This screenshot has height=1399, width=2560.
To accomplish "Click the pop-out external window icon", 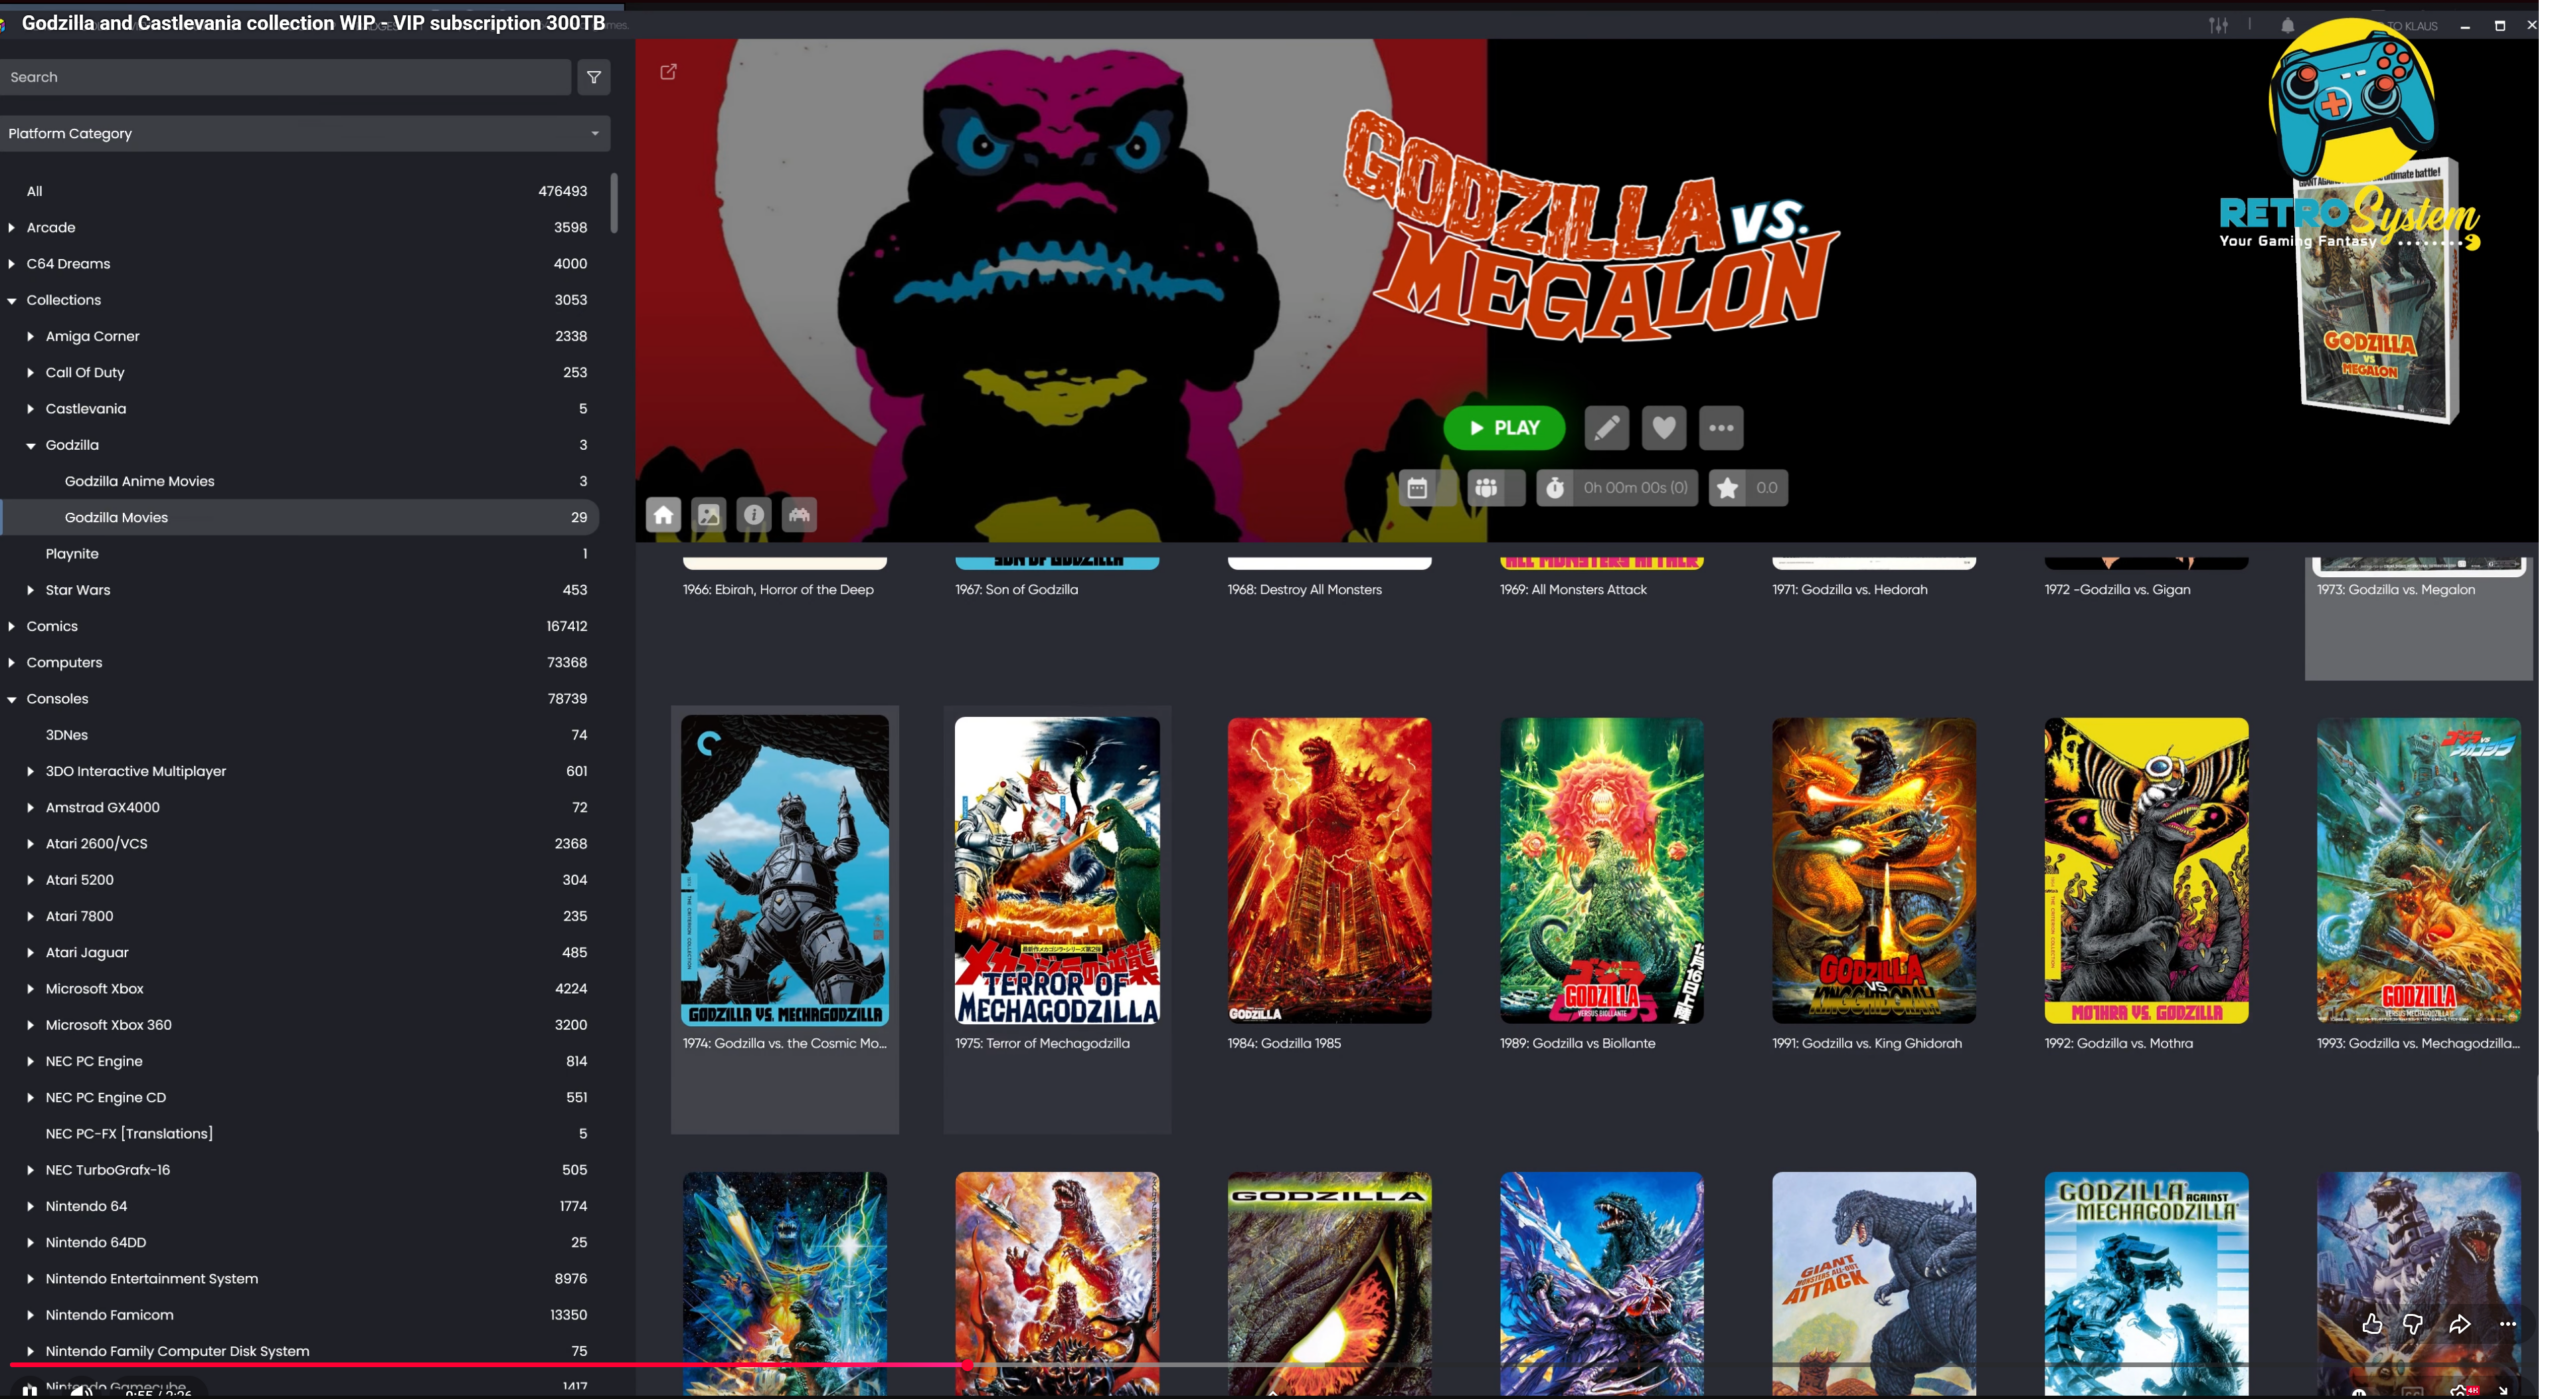I will click(x=668, y=72).
